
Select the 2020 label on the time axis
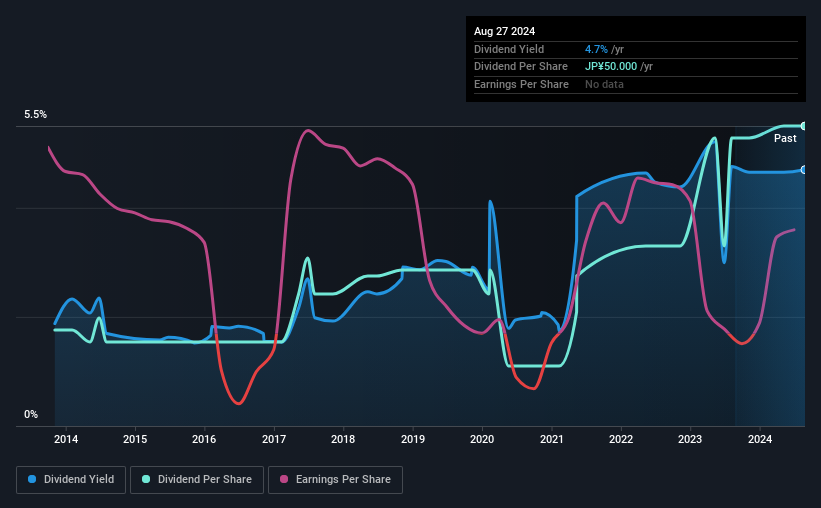[482, 439]
